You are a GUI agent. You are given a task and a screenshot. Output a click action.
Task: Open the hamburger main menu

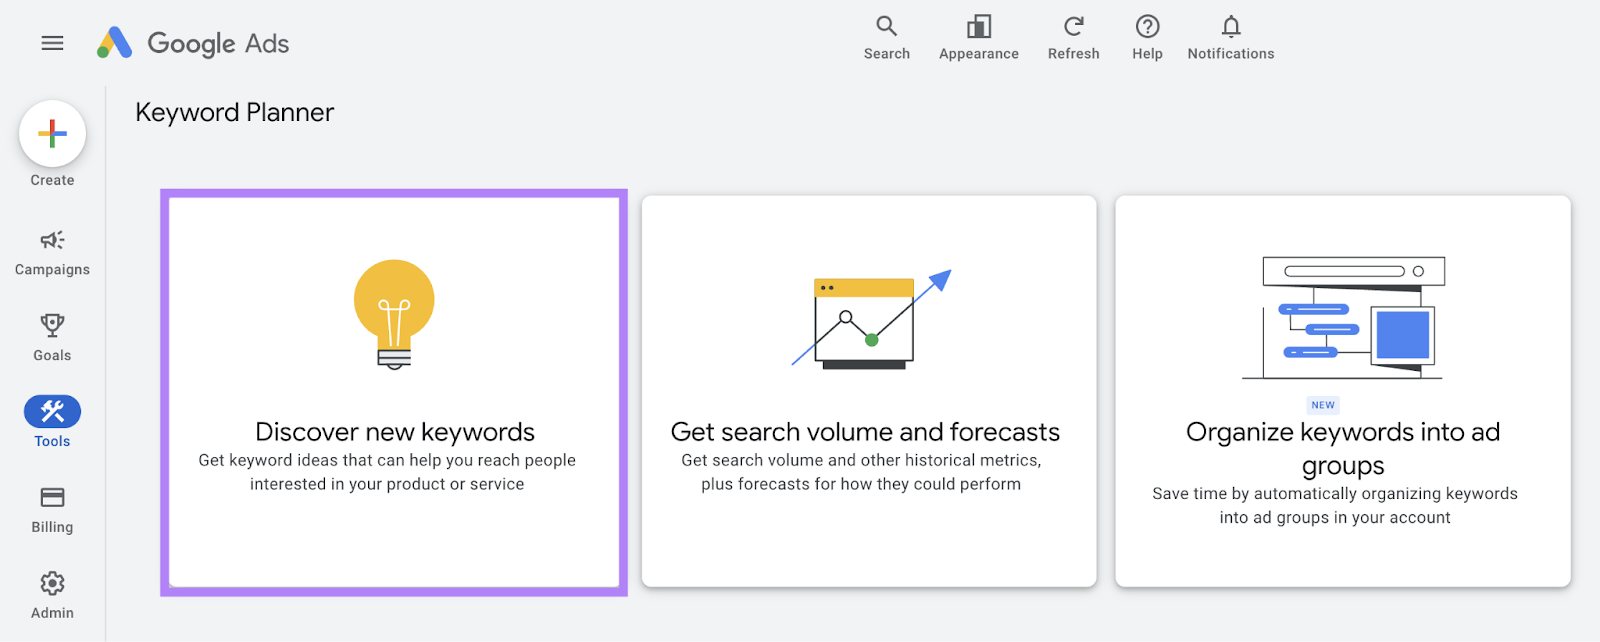tap(52, 43)
